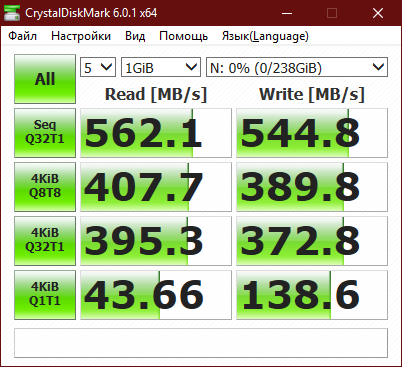Open the Настройки menu

[x=81, y=36]
